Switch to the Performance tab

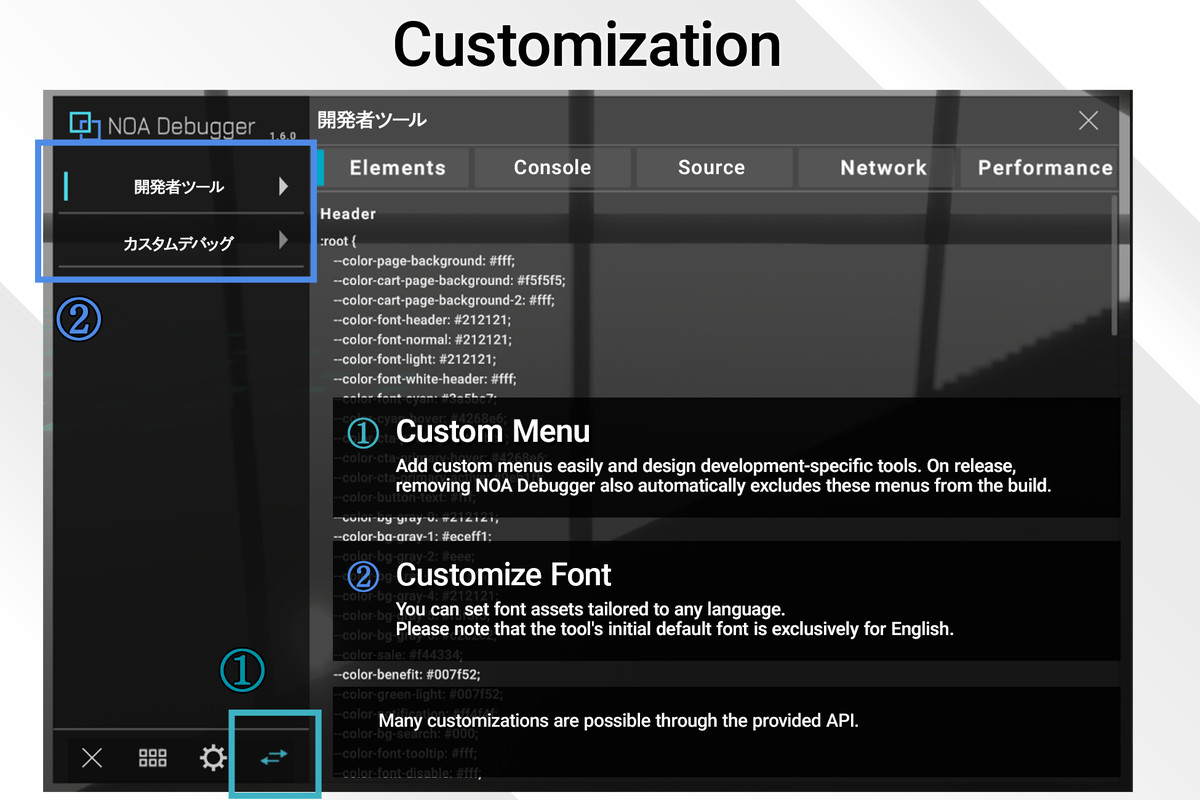(1044, 168)
